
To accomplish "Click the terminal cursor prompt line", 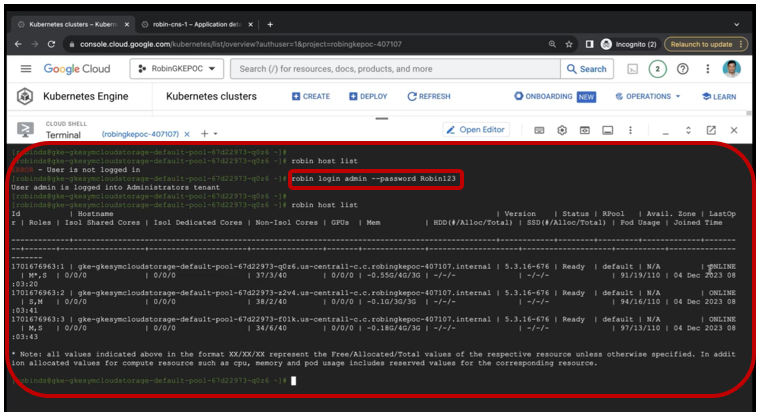I will click(x=153, y=381).
